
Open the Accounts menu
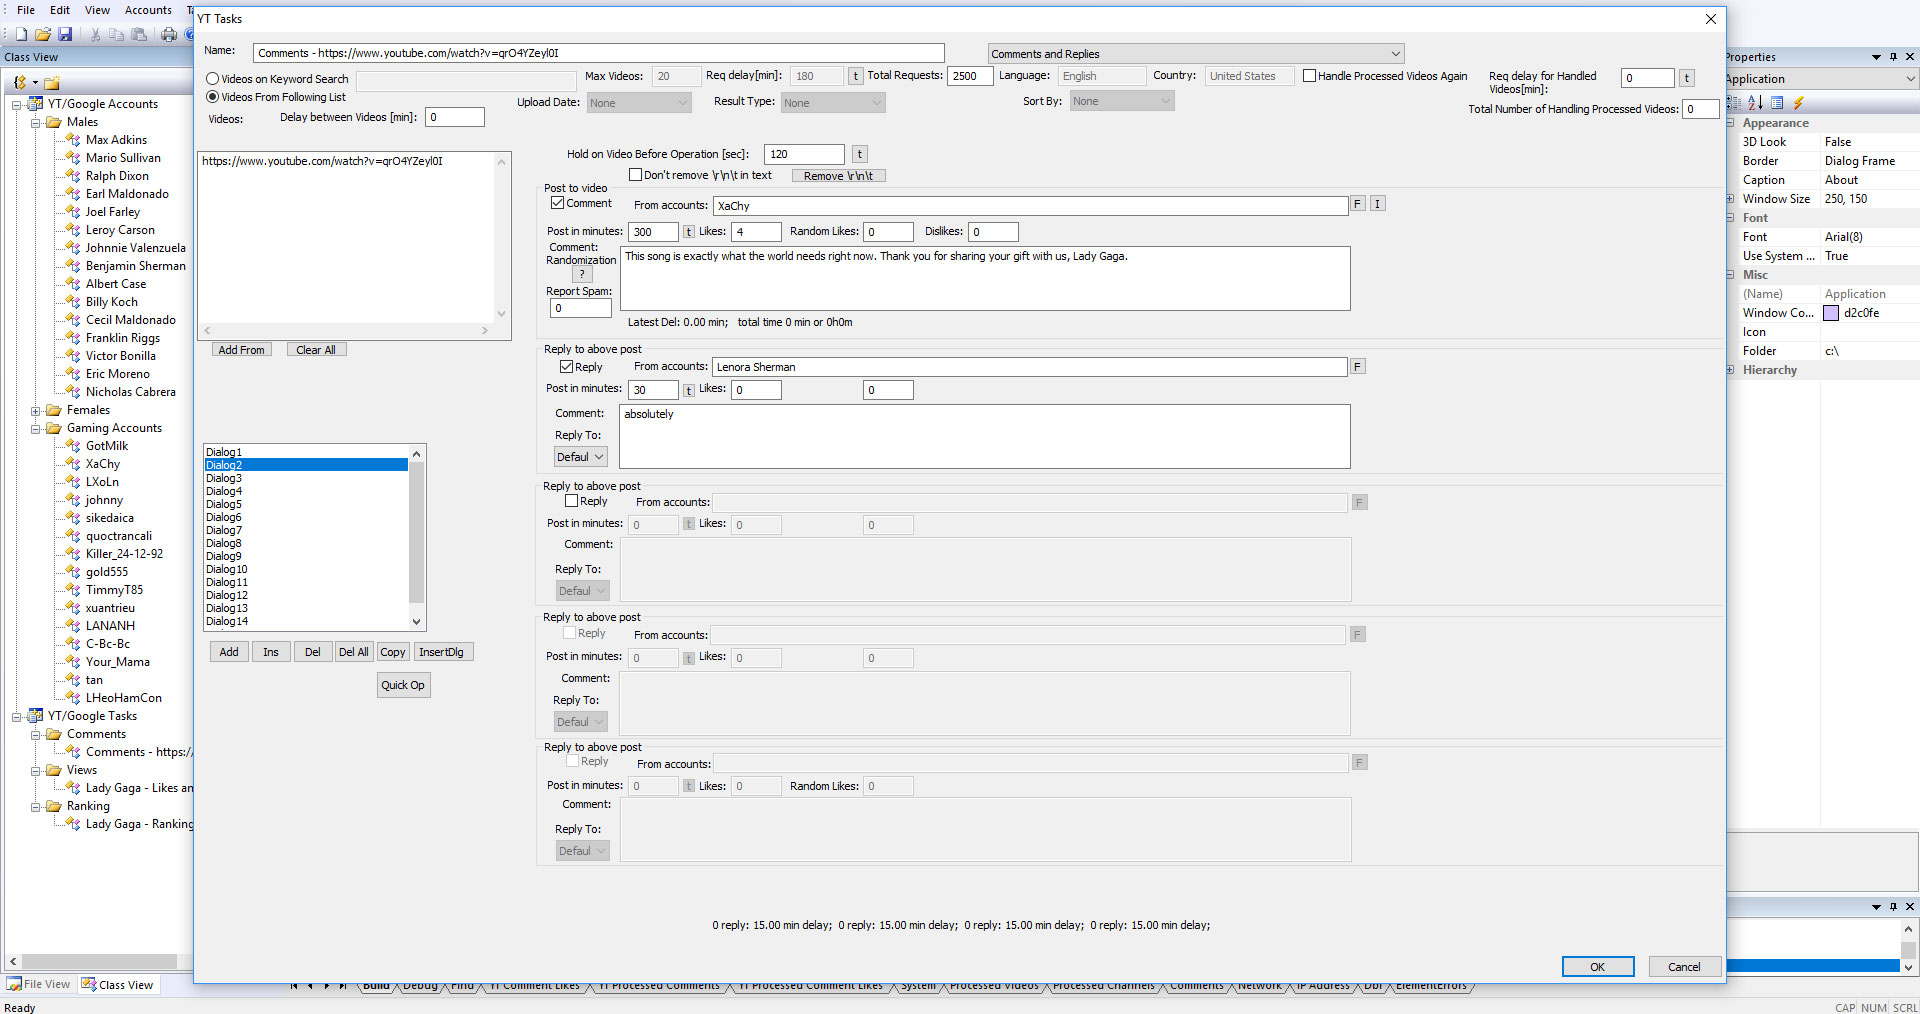tap(148, 10)
